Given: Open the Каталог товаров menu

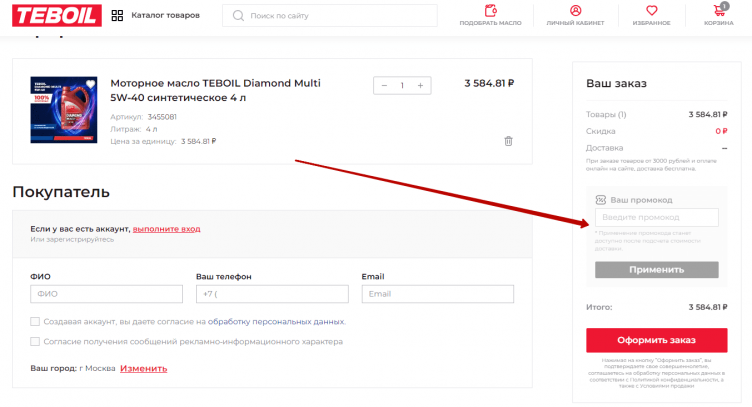Looking at the screenshot, I should coord(155,16).
